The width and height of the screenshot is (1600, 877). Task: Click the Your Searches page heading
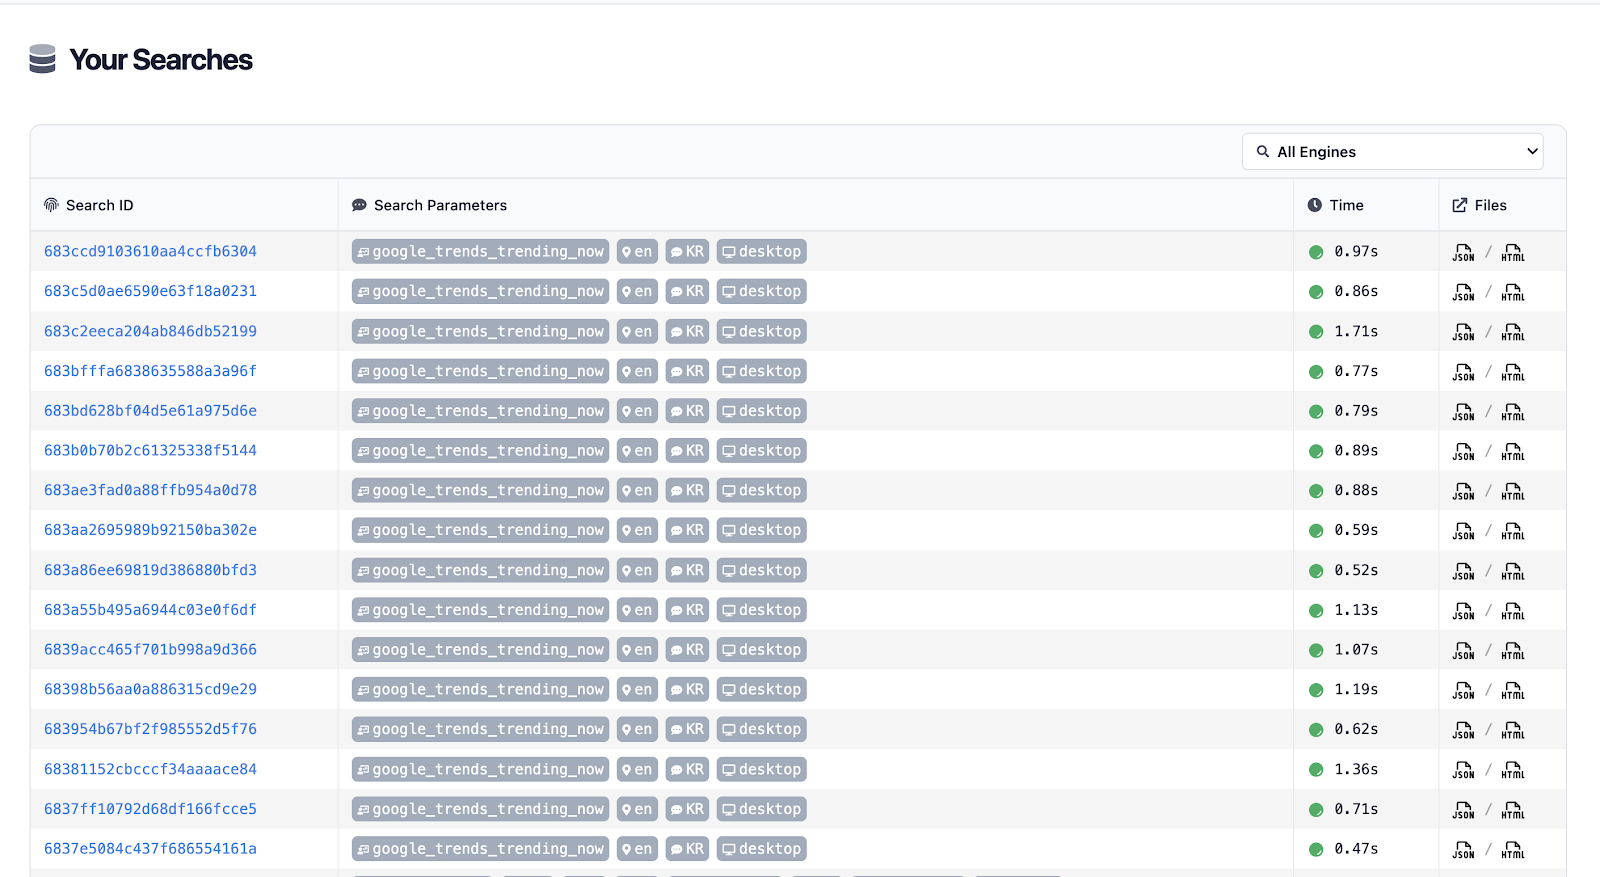coord(161,60)
